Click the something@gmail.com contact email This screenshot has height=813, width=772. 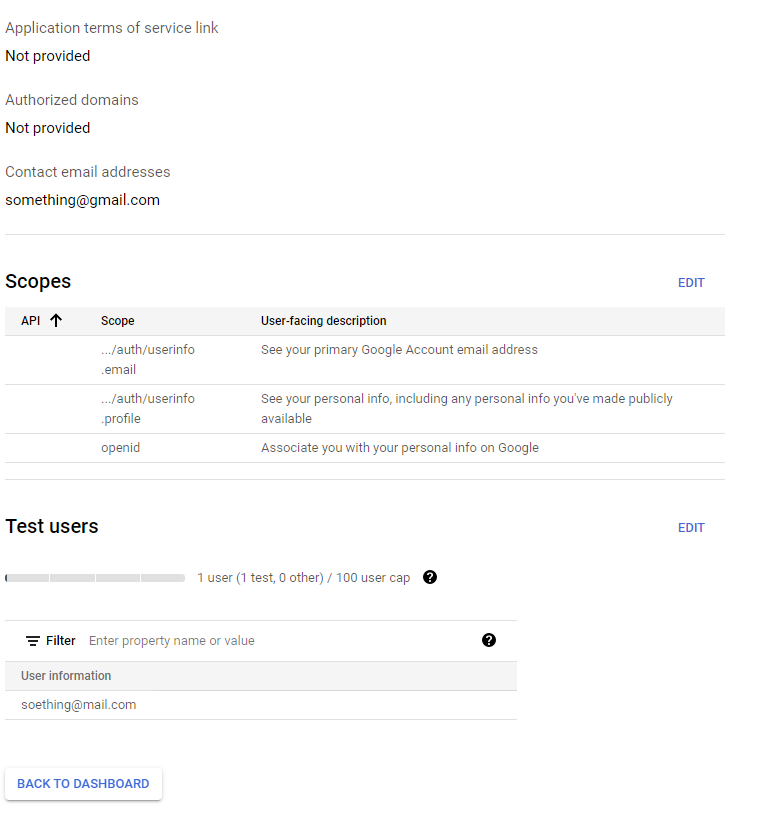pos(82,200)
